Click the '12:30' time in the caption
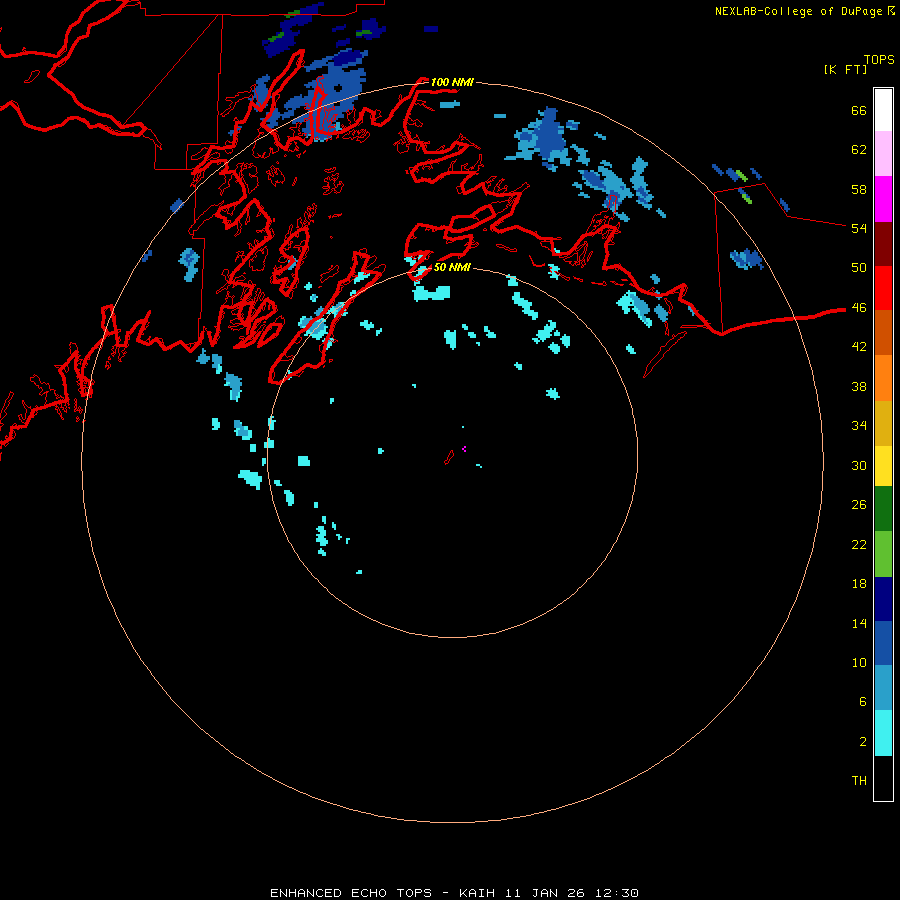The height and width of the screenshot is (900, 900). coord(617,893)
